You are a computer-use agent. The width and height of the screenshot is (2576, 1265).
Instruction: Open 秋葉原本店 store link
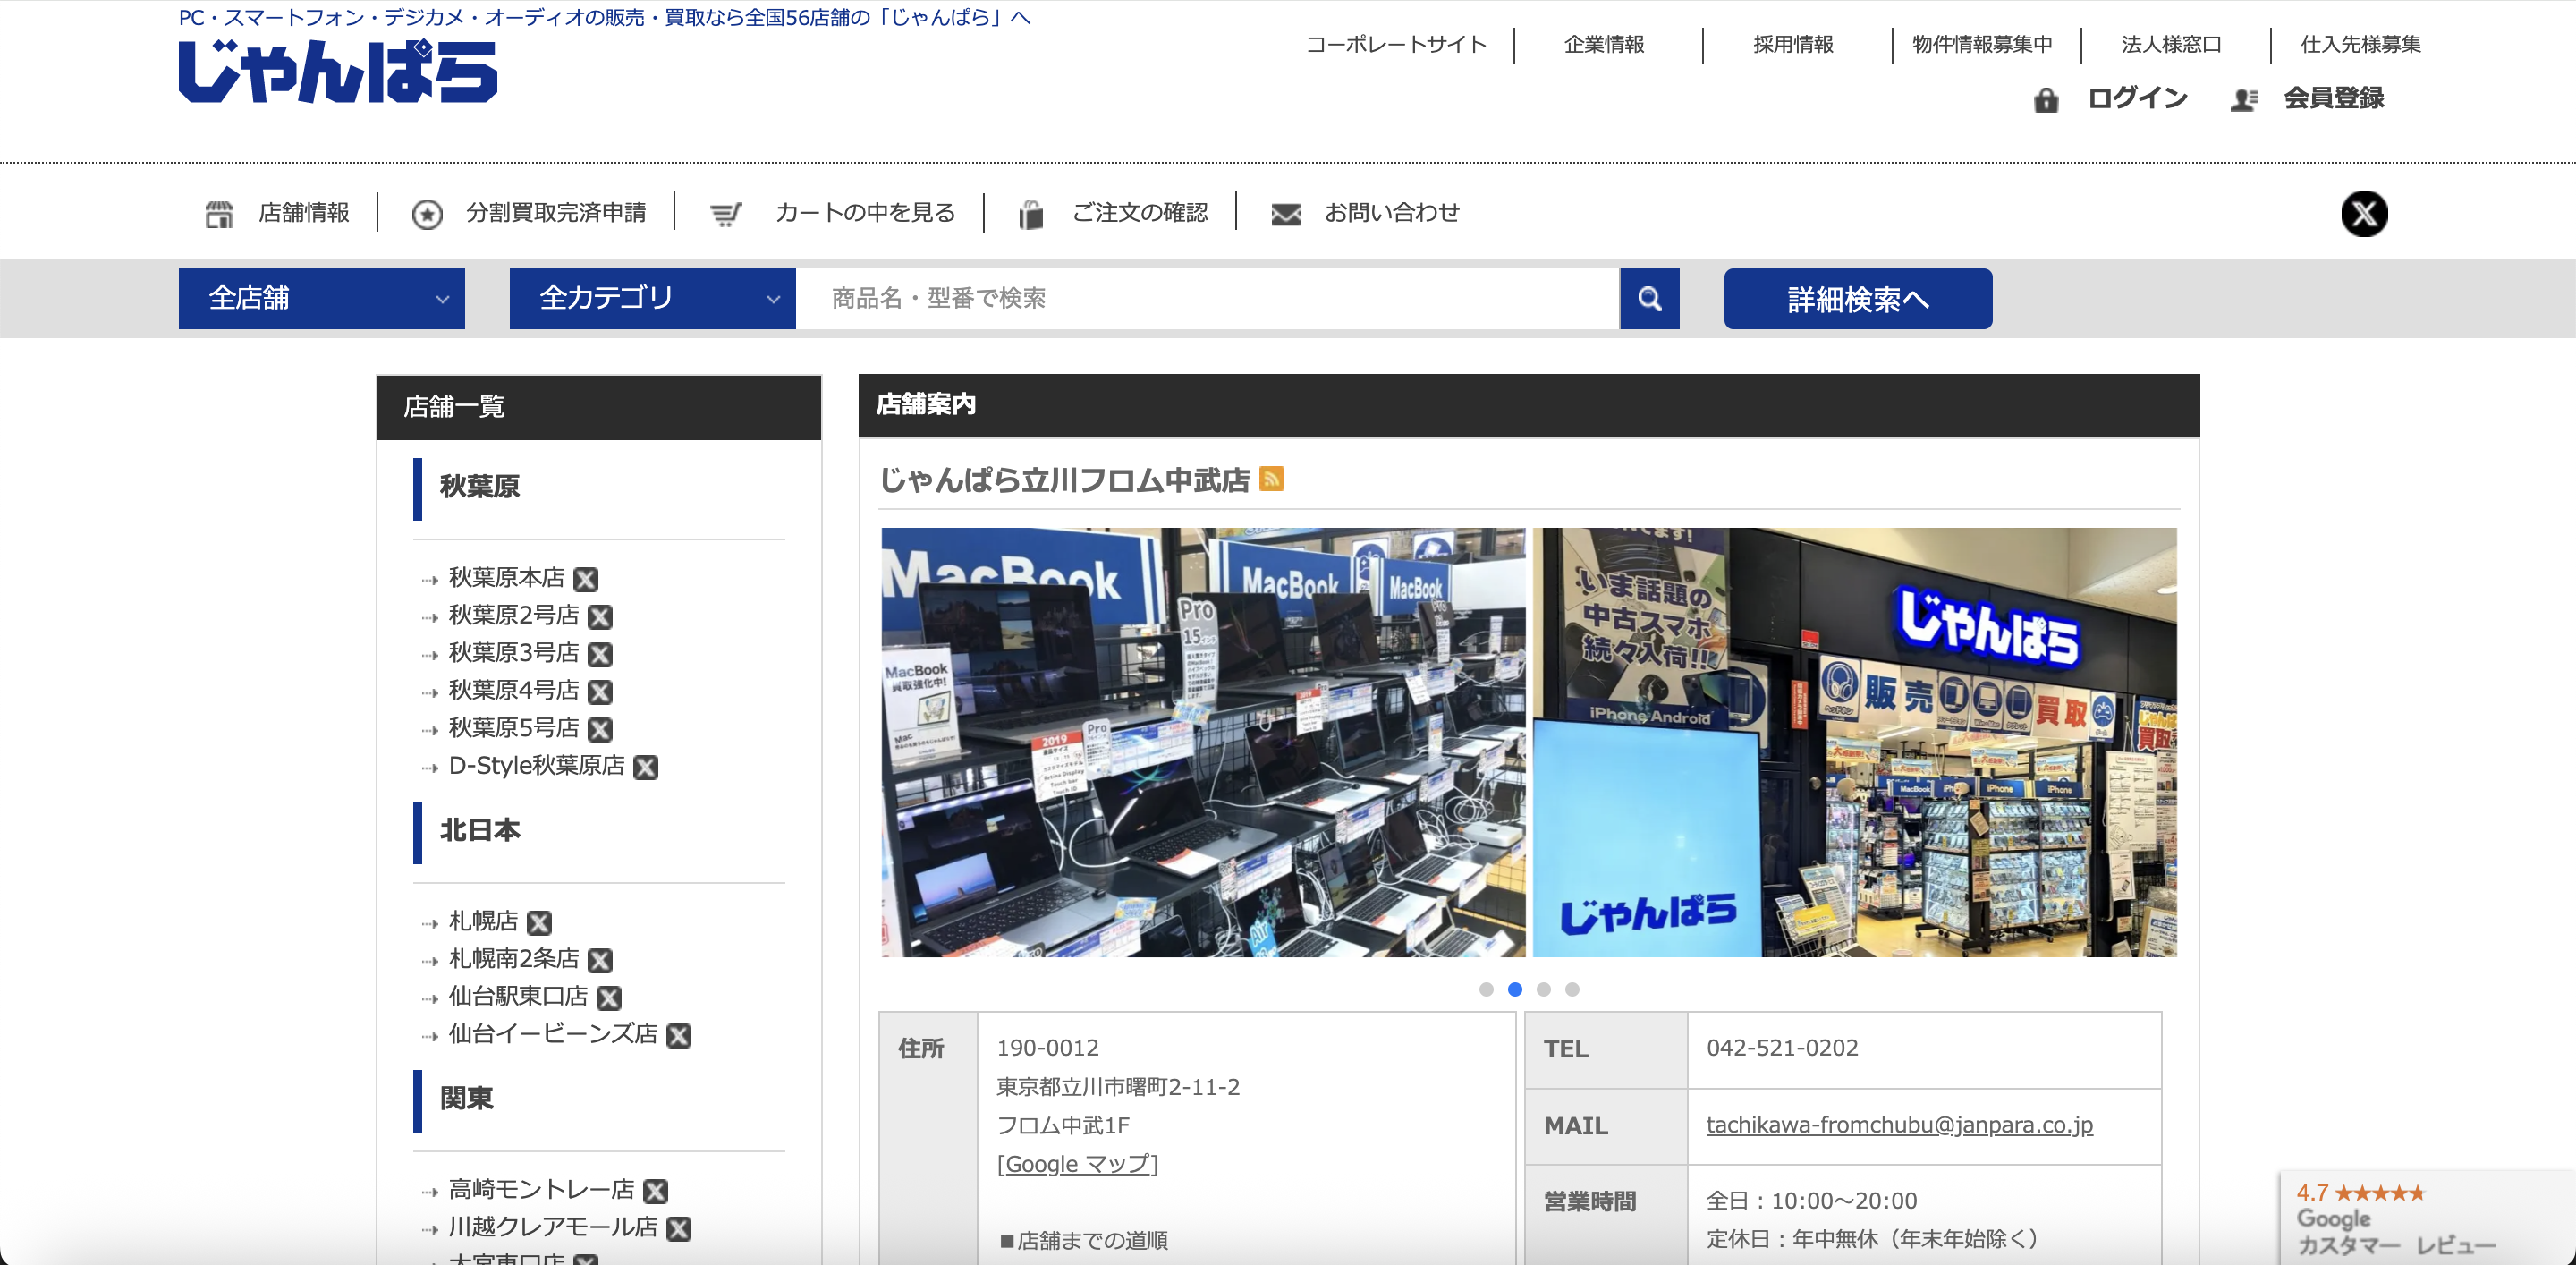coord(506,578)
